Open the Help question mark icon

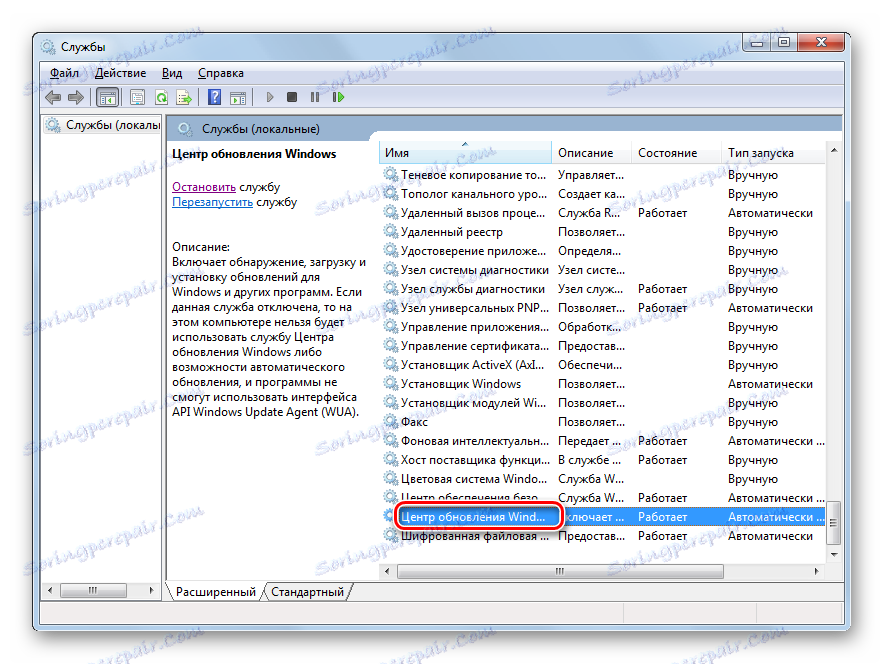(214, 98)
